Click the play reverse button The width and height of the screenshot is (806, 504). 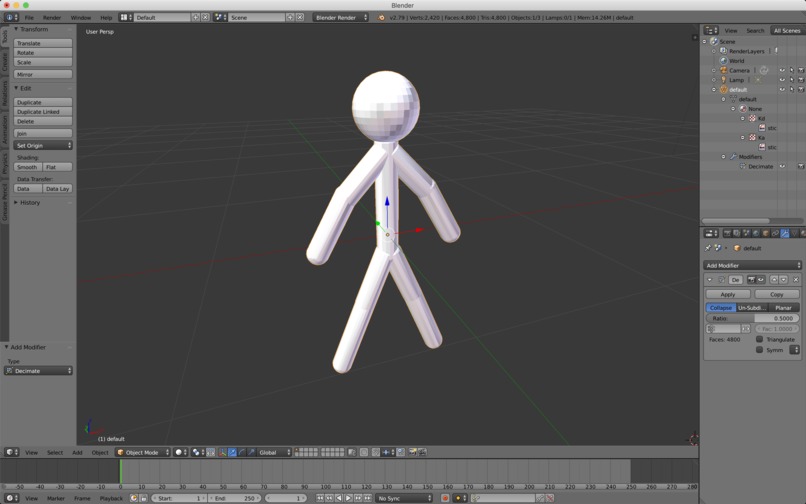[338, 498]
